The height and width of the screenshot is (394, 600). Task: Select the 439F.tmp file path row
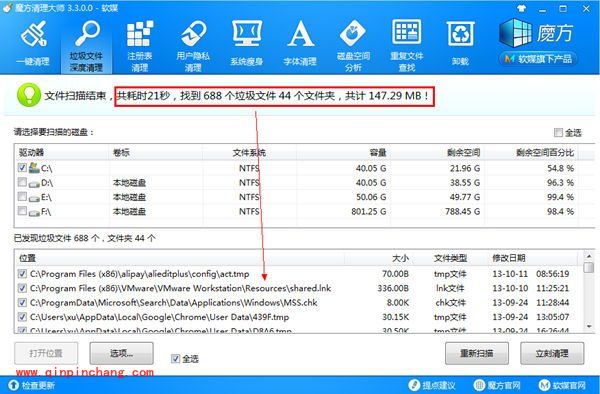click(x=159, y=317)
